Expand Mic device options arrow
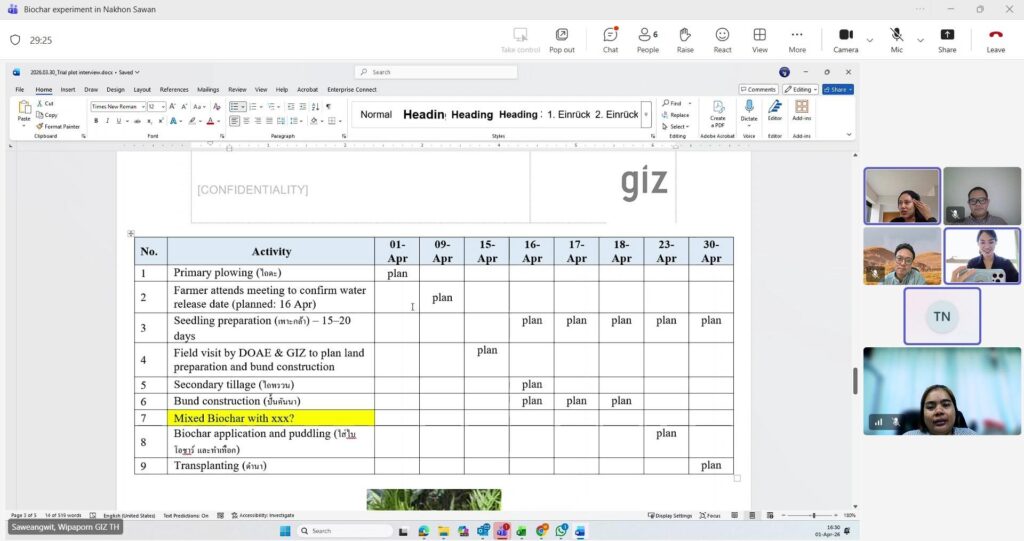This screenshot has height=541, width=1024. (x=920, y=40)
